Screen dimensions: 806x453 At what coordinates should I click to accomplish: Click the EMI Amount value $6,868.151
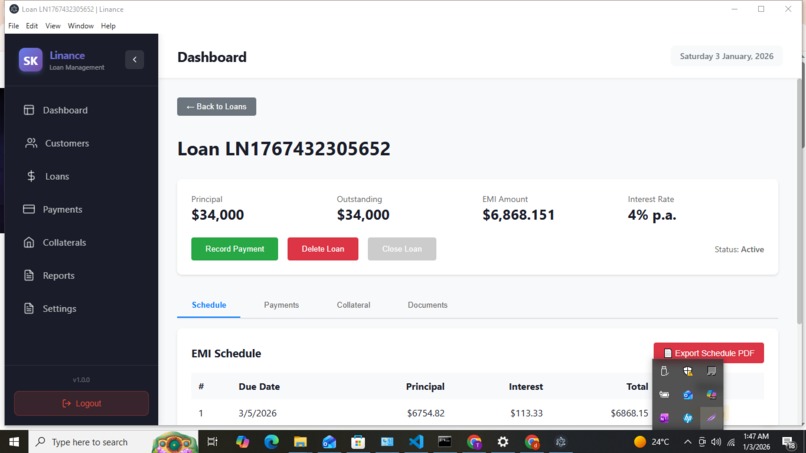(518, 215)
